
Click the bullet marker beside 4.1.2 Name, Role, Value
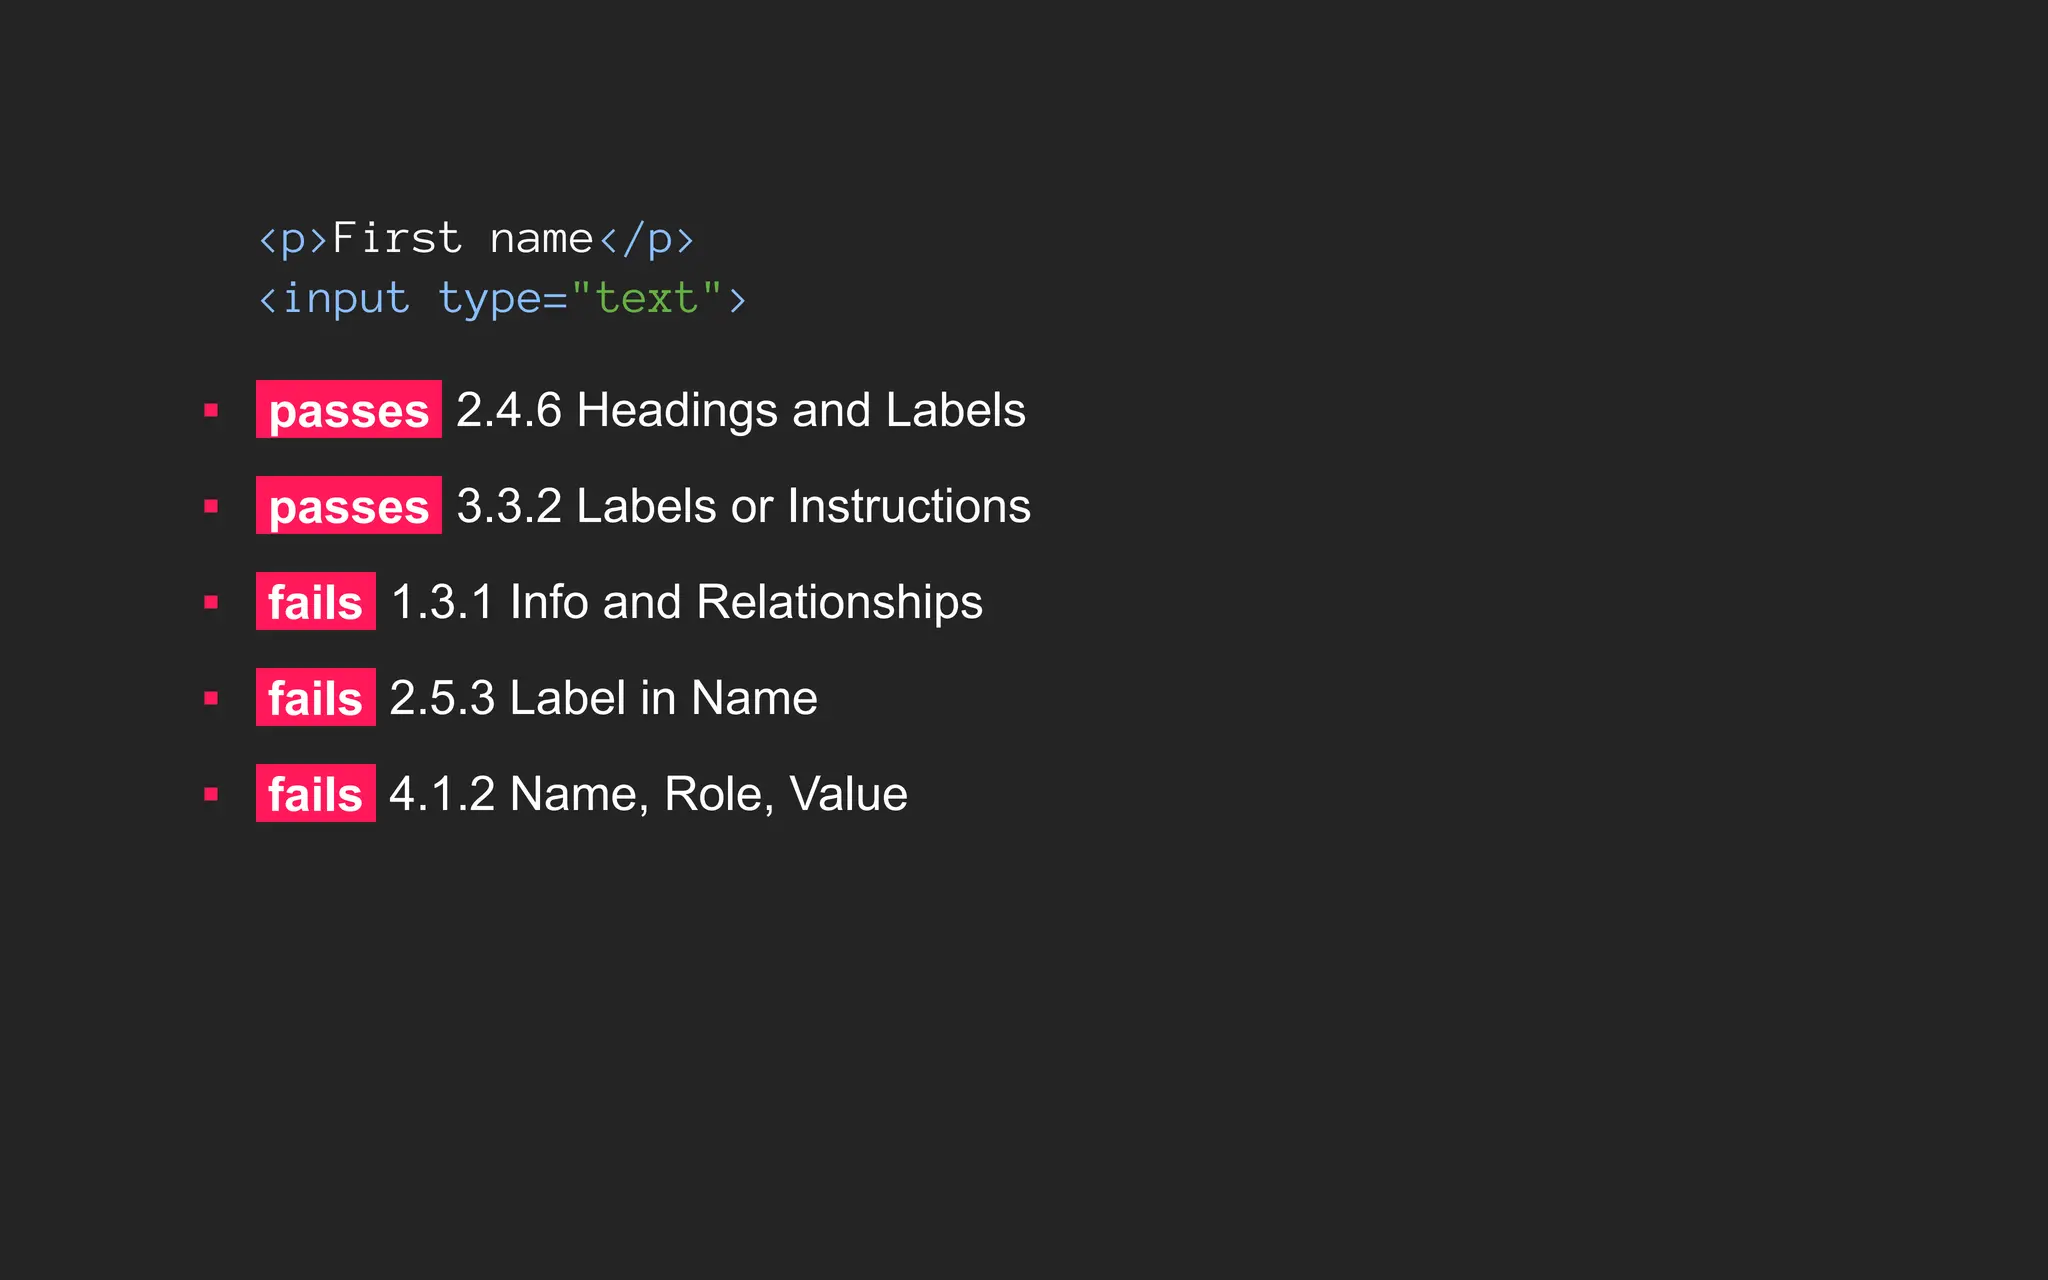(211, 794)
